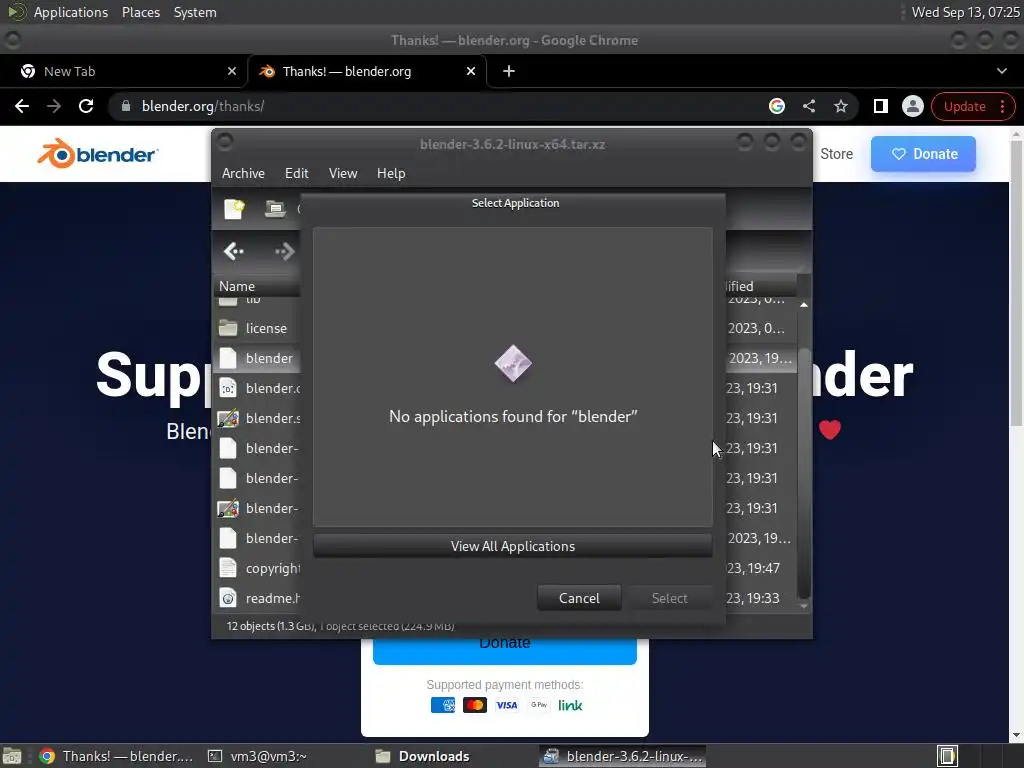Image resolution: width=1024 pixels, height=768 pixels.
Task: Click the Blender logo on website
Action: [97, 153]
